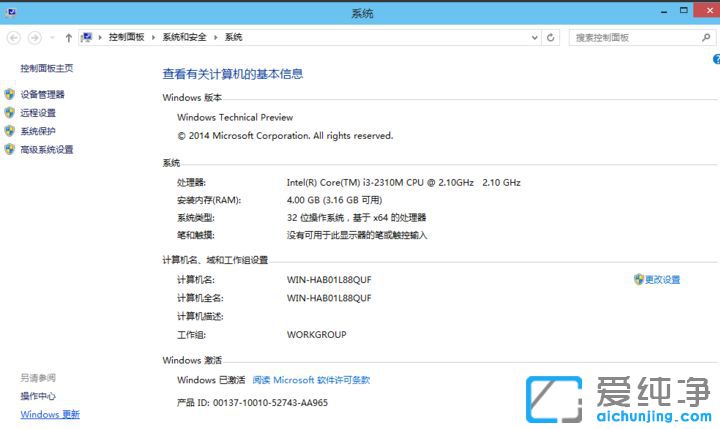
Task: Open 阅读 Microsoft 软件许可条款 link
Action: click(x=311, y=380)
